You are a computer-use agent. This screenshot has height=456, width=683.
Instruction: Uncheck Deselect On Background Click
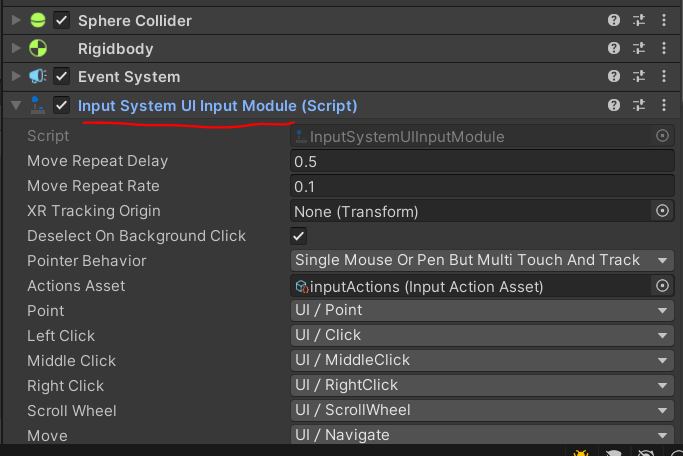point(298,236)
